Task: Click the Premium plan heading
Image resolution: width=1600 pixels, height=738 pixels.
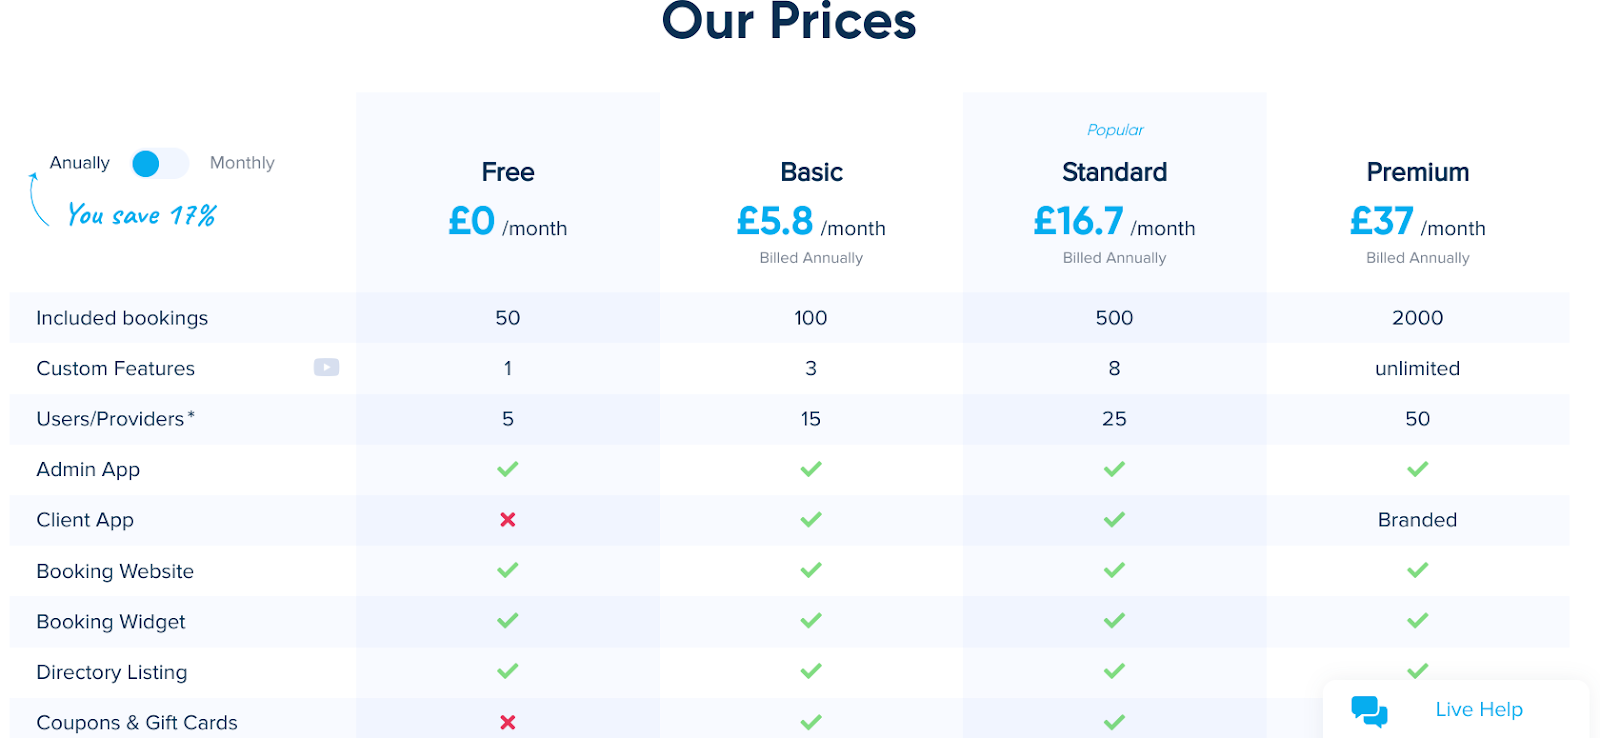Action: pos(1418,172)
